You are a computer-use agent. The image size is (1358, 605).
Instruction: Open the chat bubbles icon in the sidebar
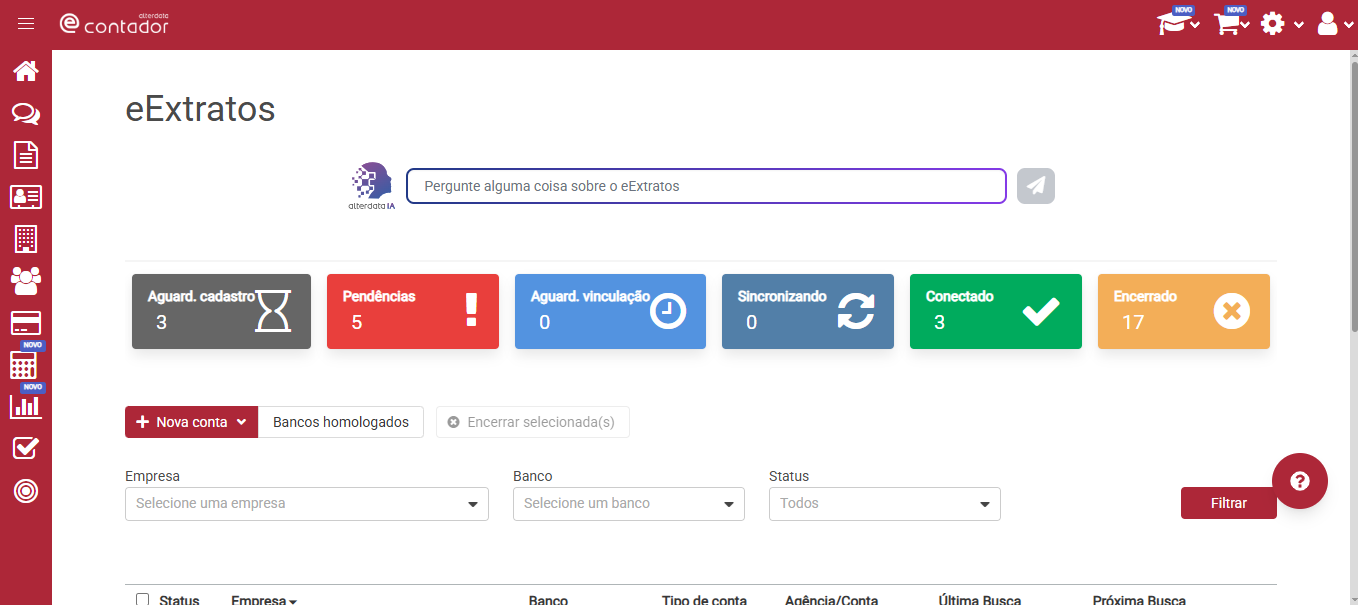25,114
